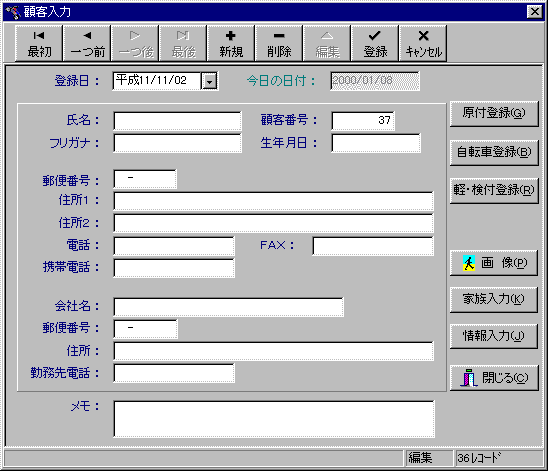Select the 生年月日 birthdate field
This screenshot has height=471, width=548.
(376, 143)
